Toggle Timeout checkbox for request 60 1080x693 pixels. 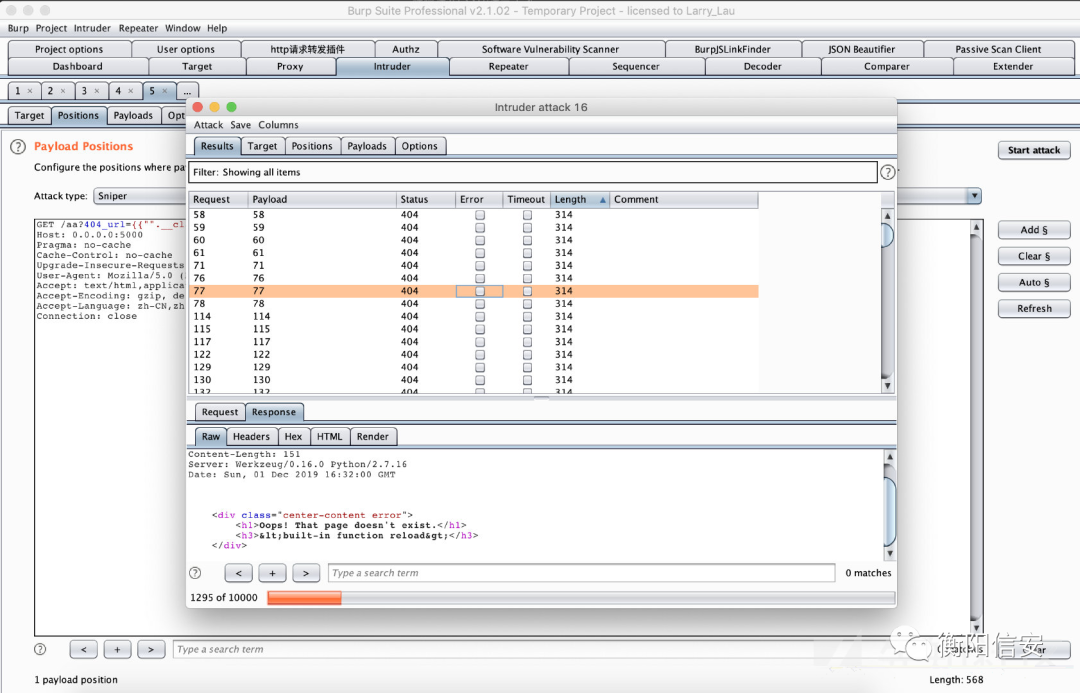click(528, 240)
